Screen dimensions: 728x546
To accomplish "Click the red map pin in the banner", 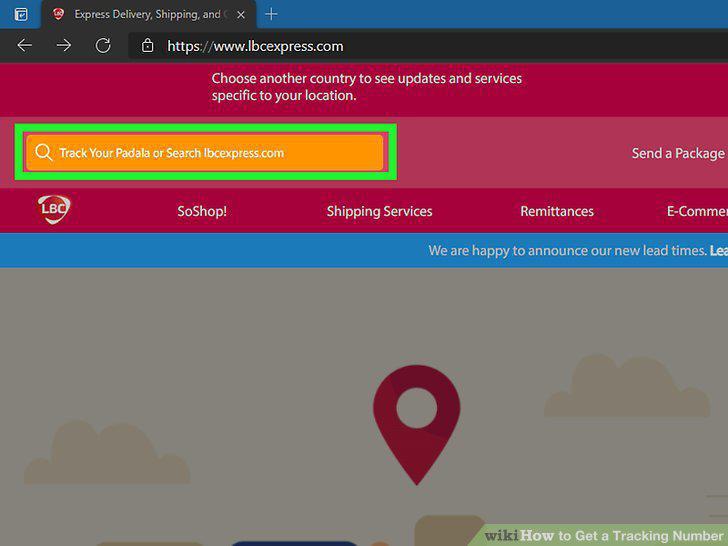I will 416,425.
